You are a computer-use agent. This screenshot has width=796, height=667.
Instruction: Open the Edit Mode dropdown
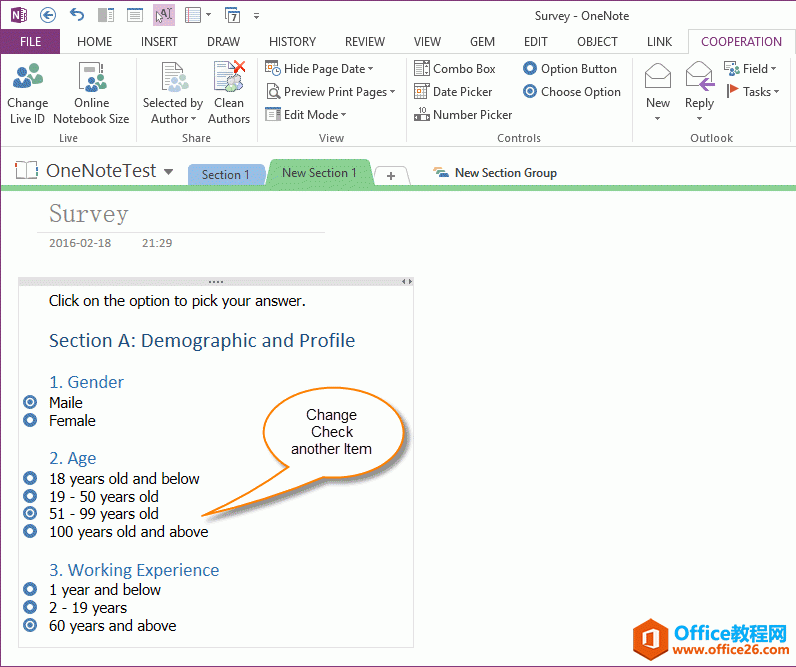pos(346,115)
